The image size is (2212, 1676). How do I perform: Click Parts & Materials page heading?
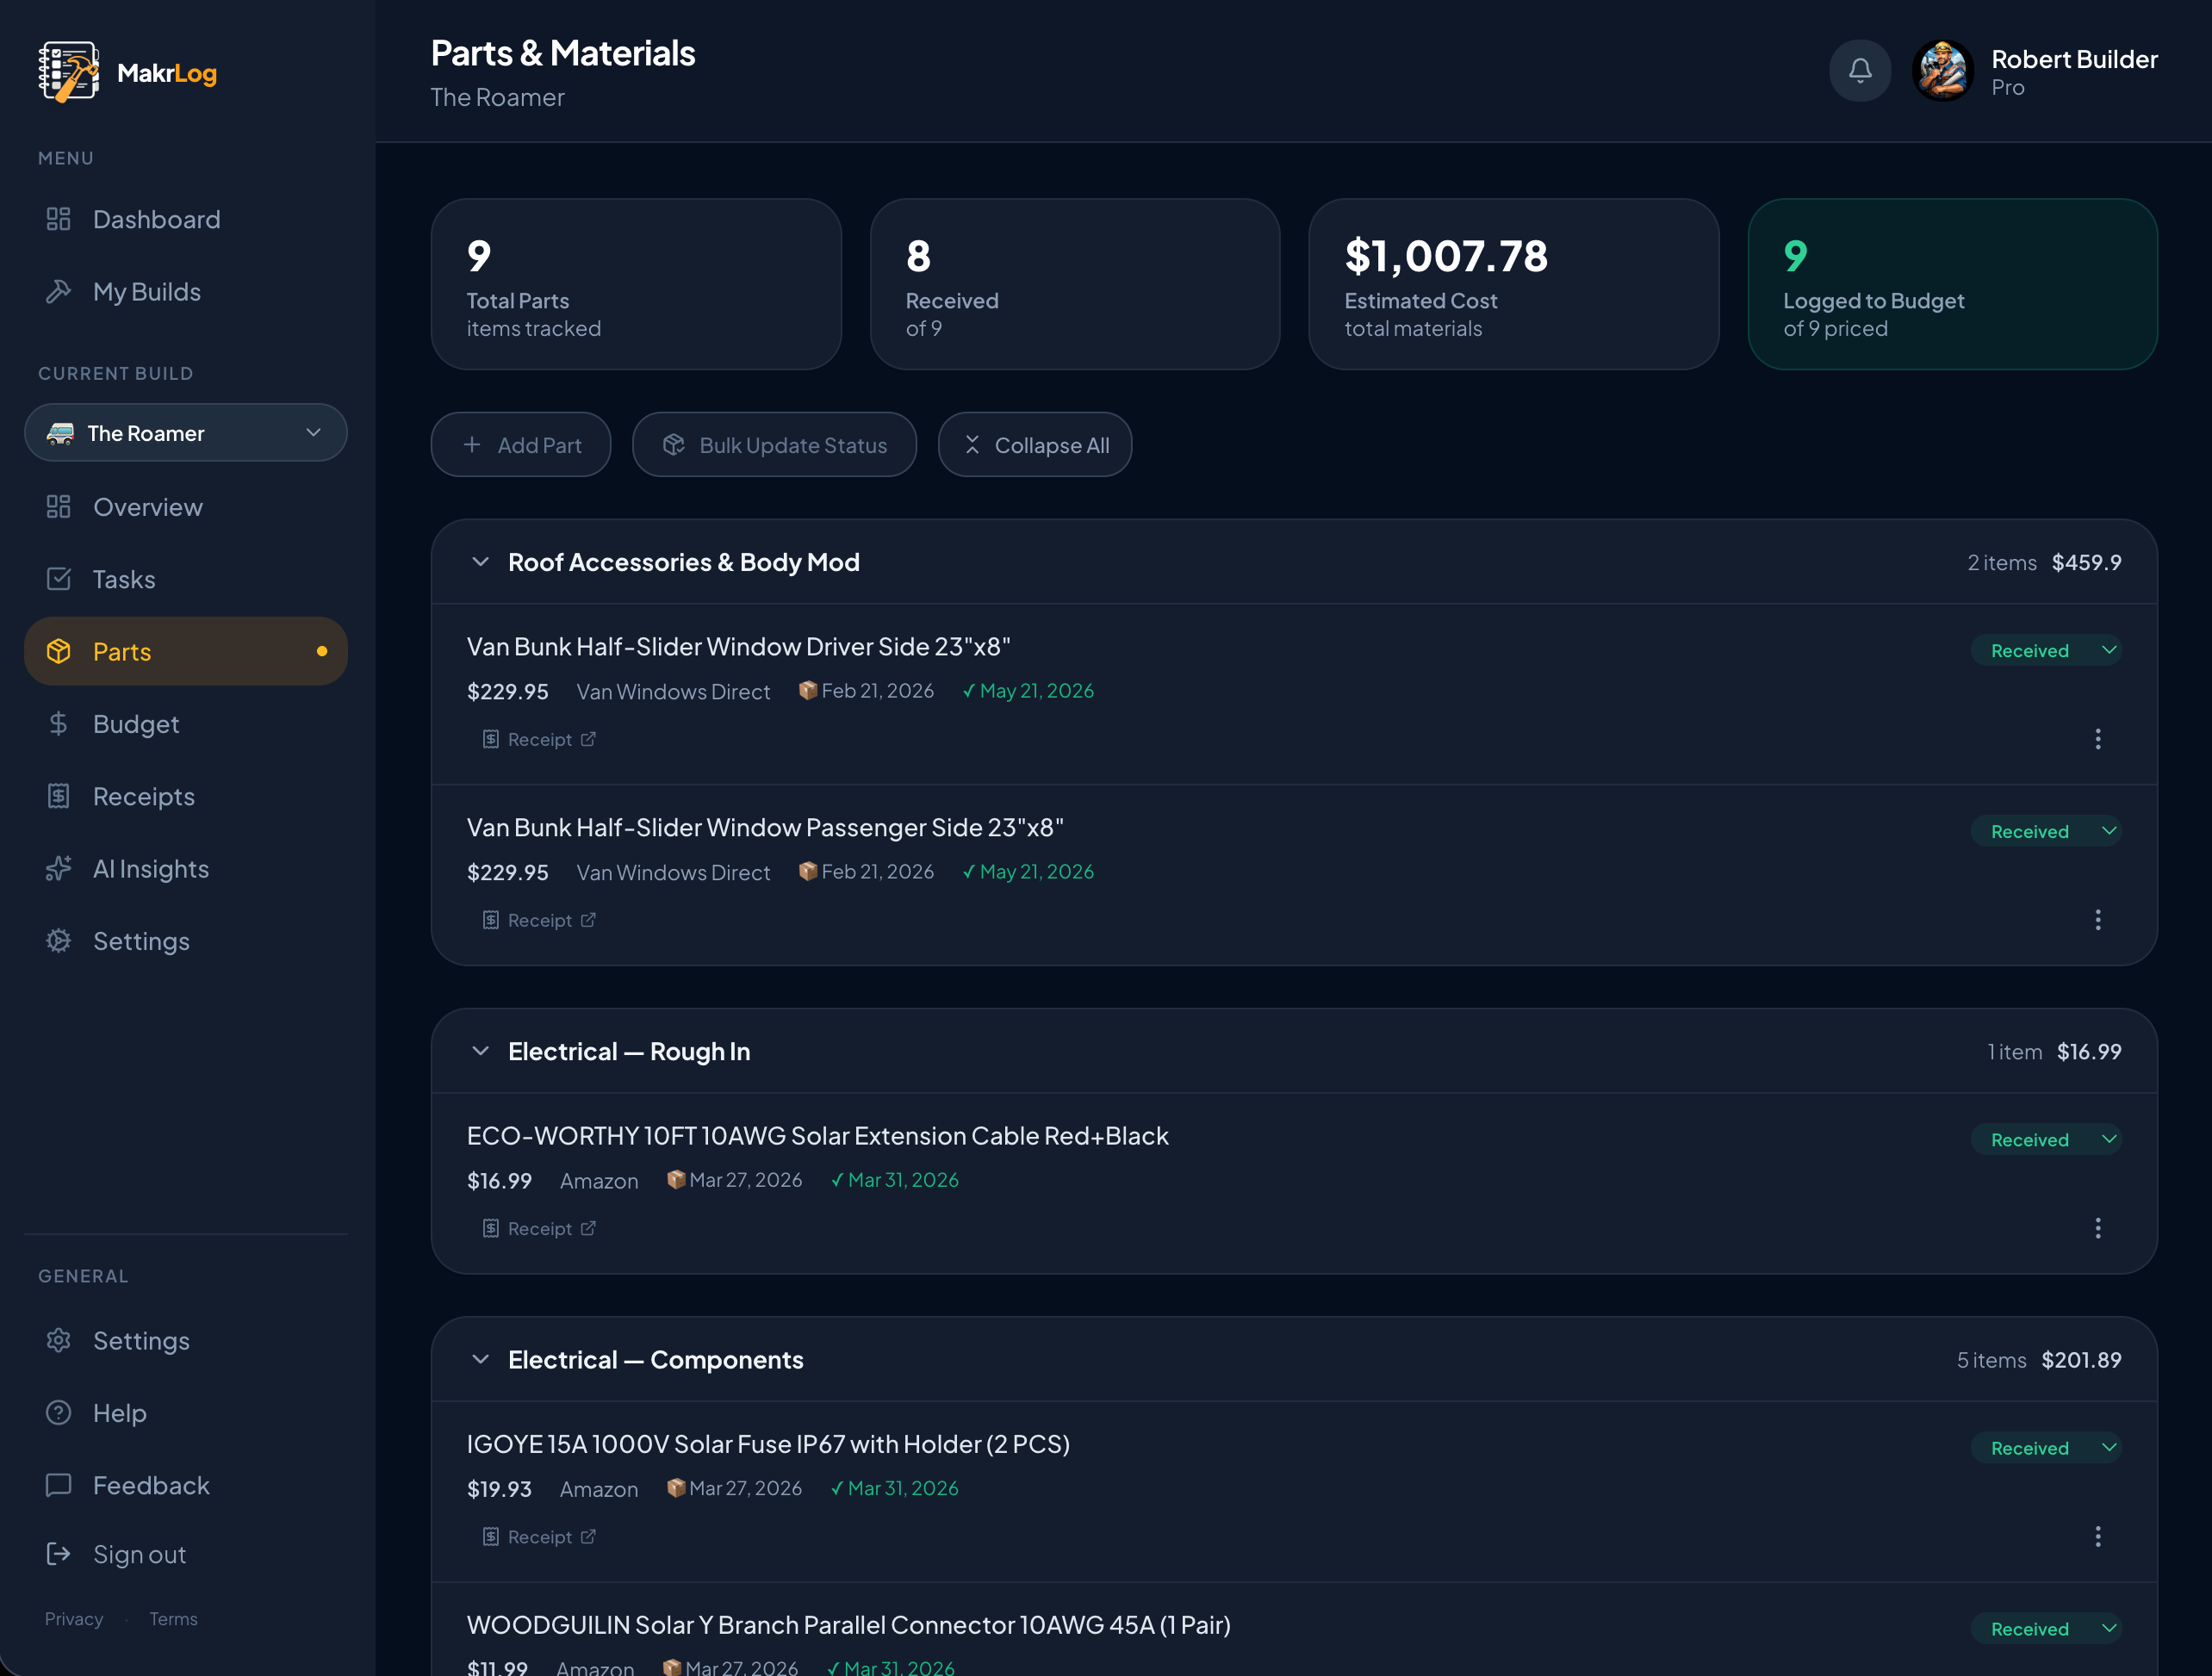point(563,53)
